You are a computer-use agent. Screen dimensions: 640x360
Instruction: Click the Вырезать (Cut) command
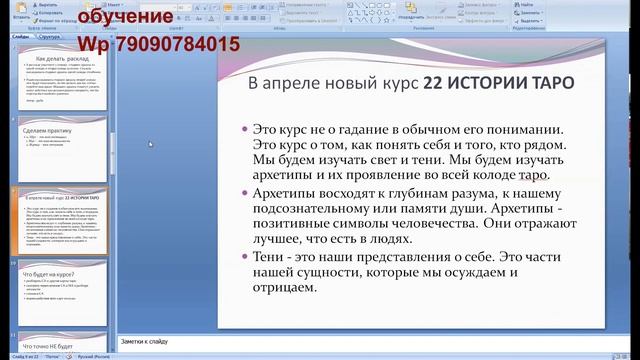coord(45,5)
